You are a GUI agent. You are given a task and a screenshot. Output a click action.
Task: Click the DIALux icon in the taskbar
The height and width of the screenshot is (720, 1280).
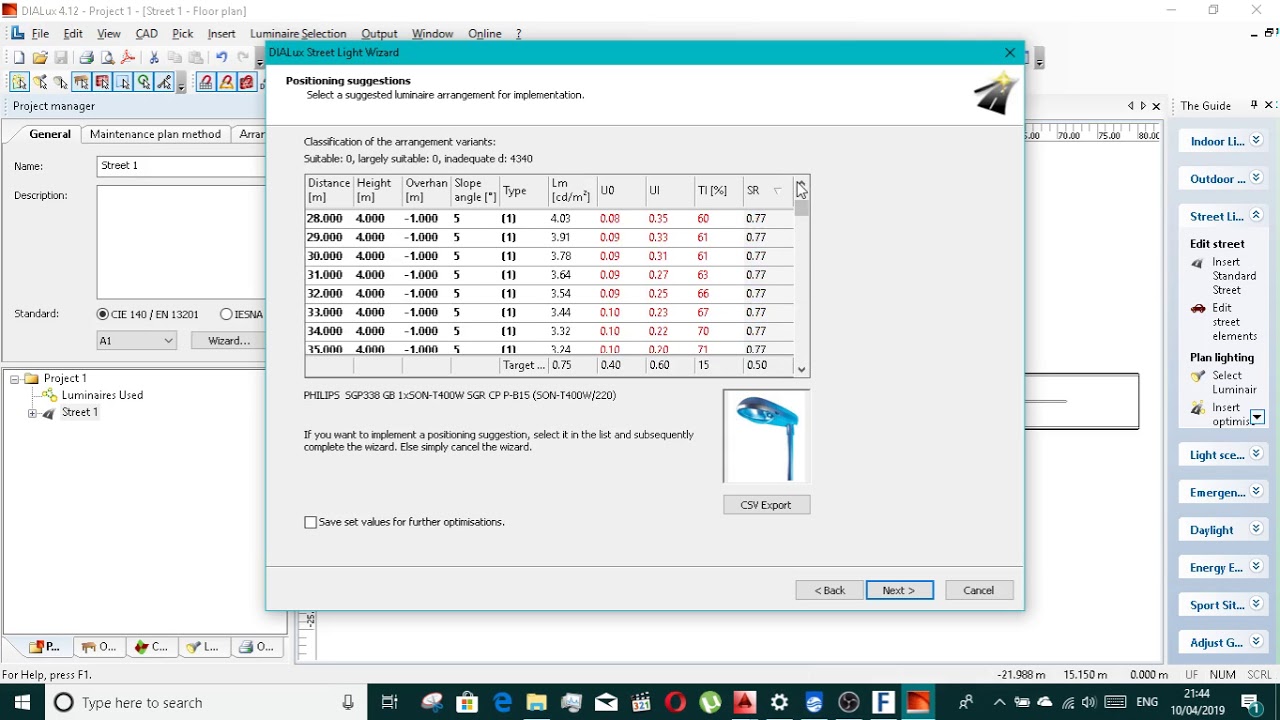pyautogui.click(x=918, y=702)
